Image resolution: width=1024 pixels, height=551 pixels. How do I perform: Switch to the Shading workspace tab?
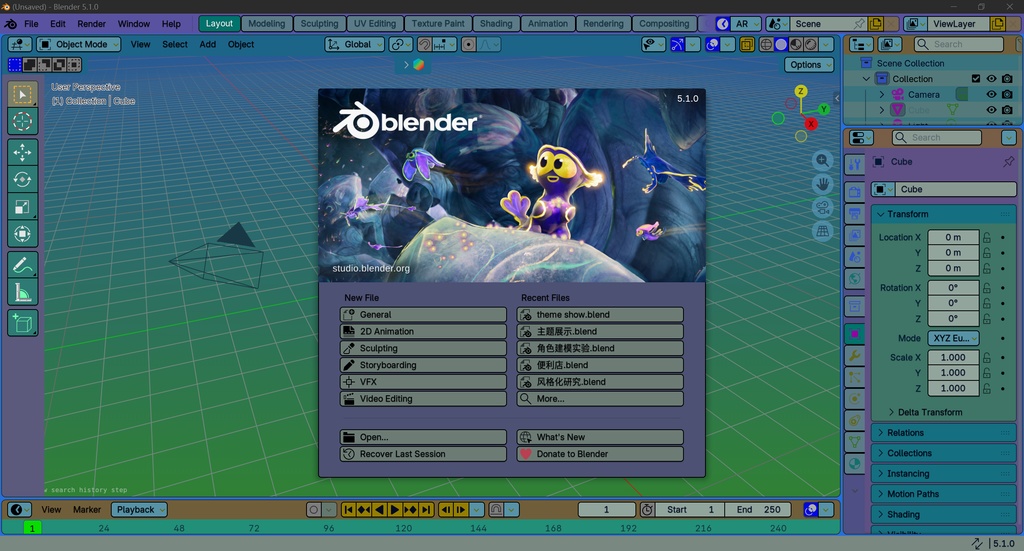coord(496,24)
